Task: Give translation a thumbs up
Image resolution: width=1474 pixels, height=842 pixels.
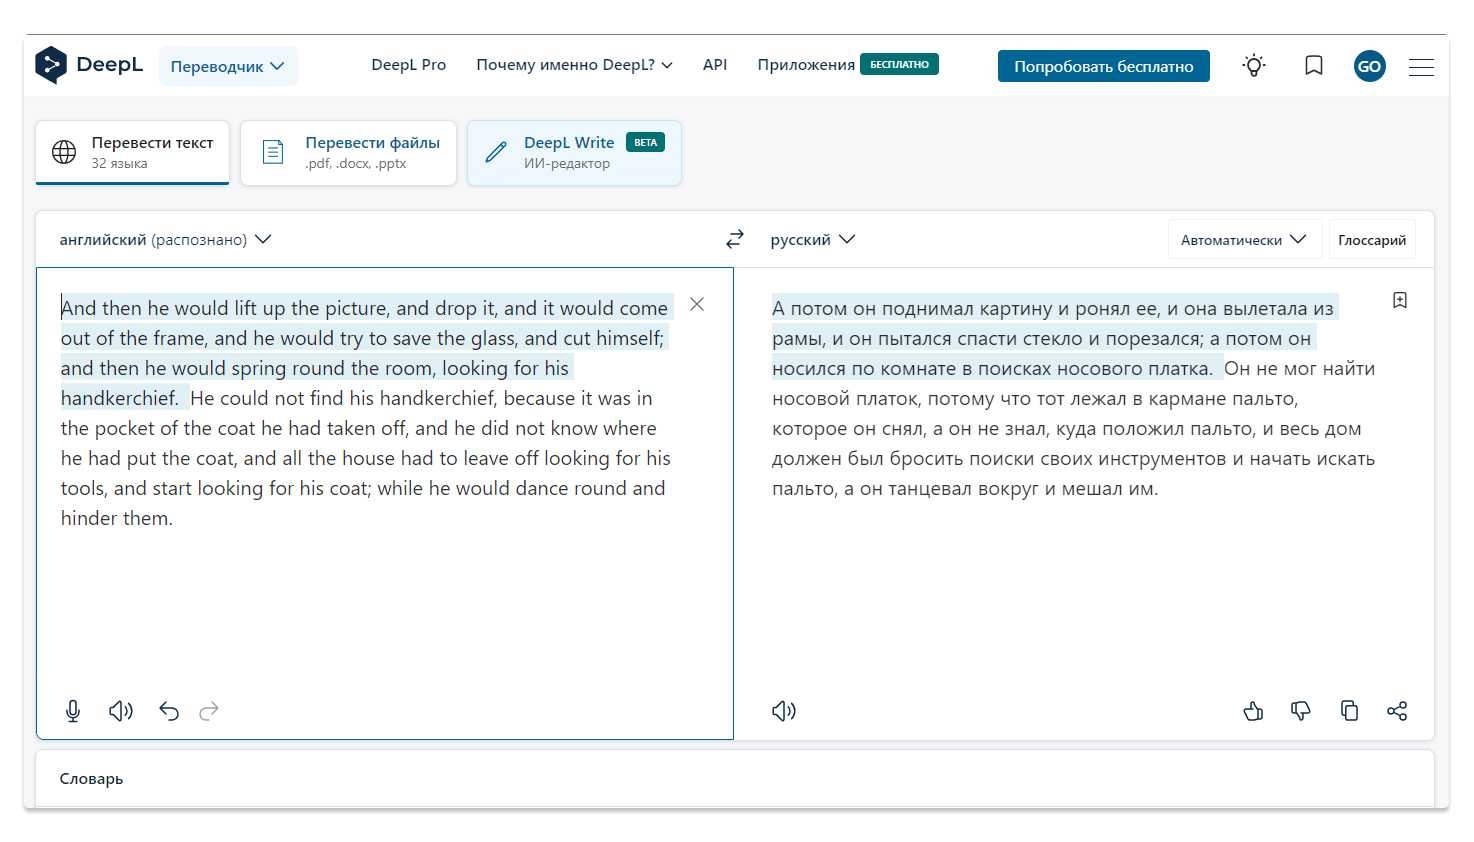Action: (x=1253, y=711)
